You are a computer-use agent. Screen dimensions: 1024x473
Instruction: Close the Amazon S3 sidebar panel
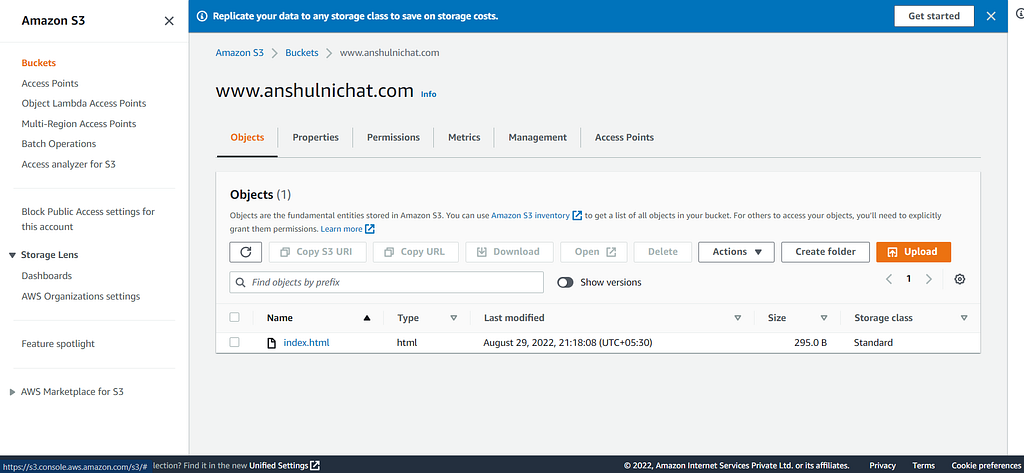coord(169,21)
